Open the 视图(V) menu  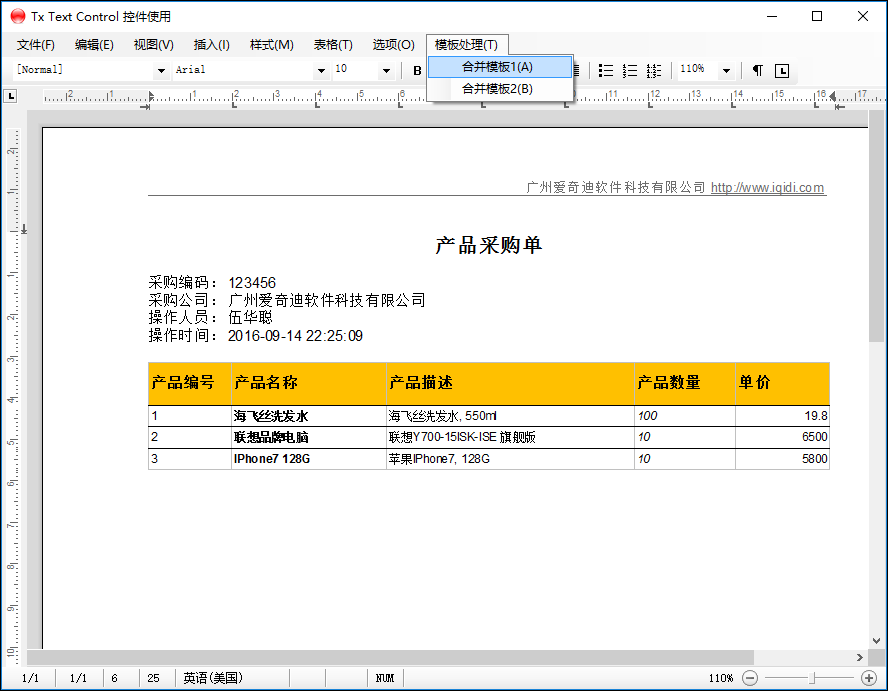pos(153,45)
